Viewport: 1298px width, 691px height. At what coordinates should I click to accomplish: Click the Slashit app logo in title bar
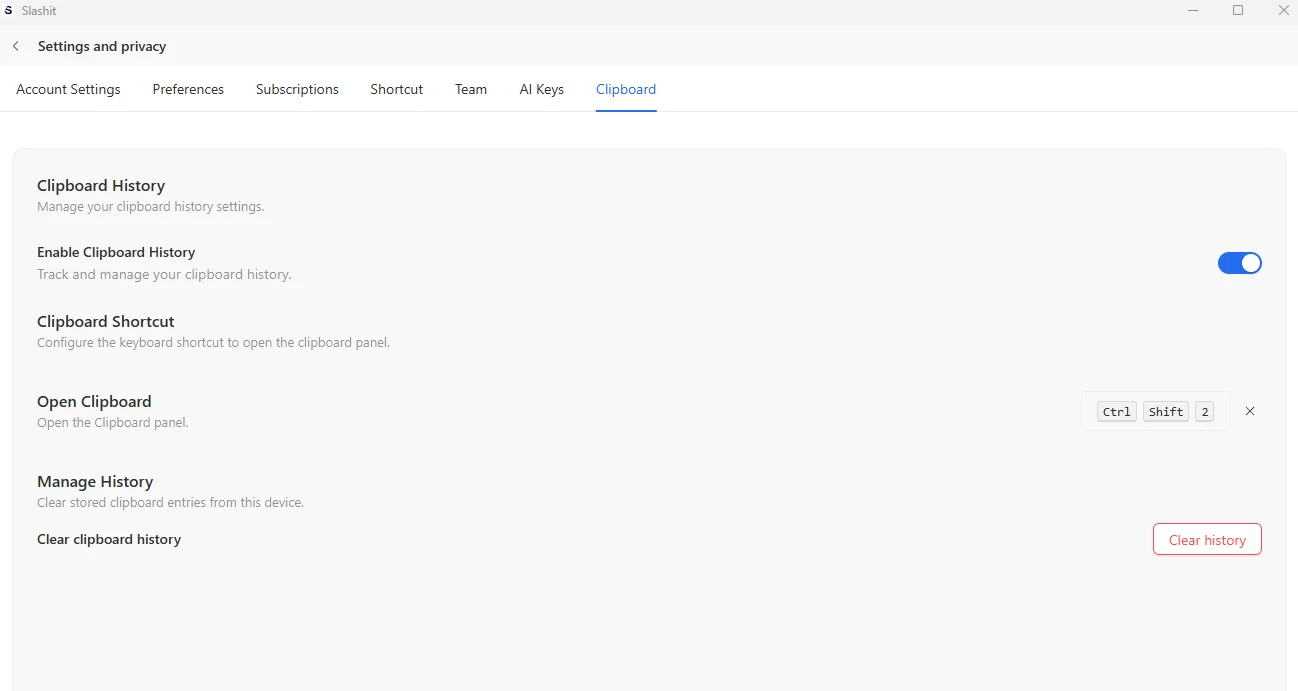coord(9,10)
